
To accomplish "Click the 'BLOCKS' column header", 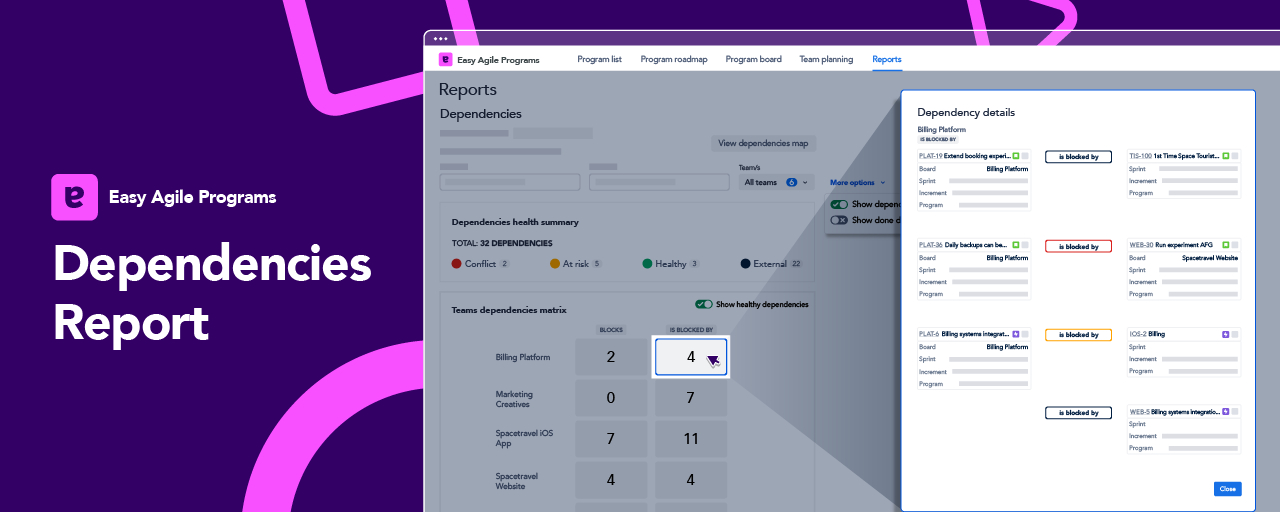I will (x=611, y=329).
